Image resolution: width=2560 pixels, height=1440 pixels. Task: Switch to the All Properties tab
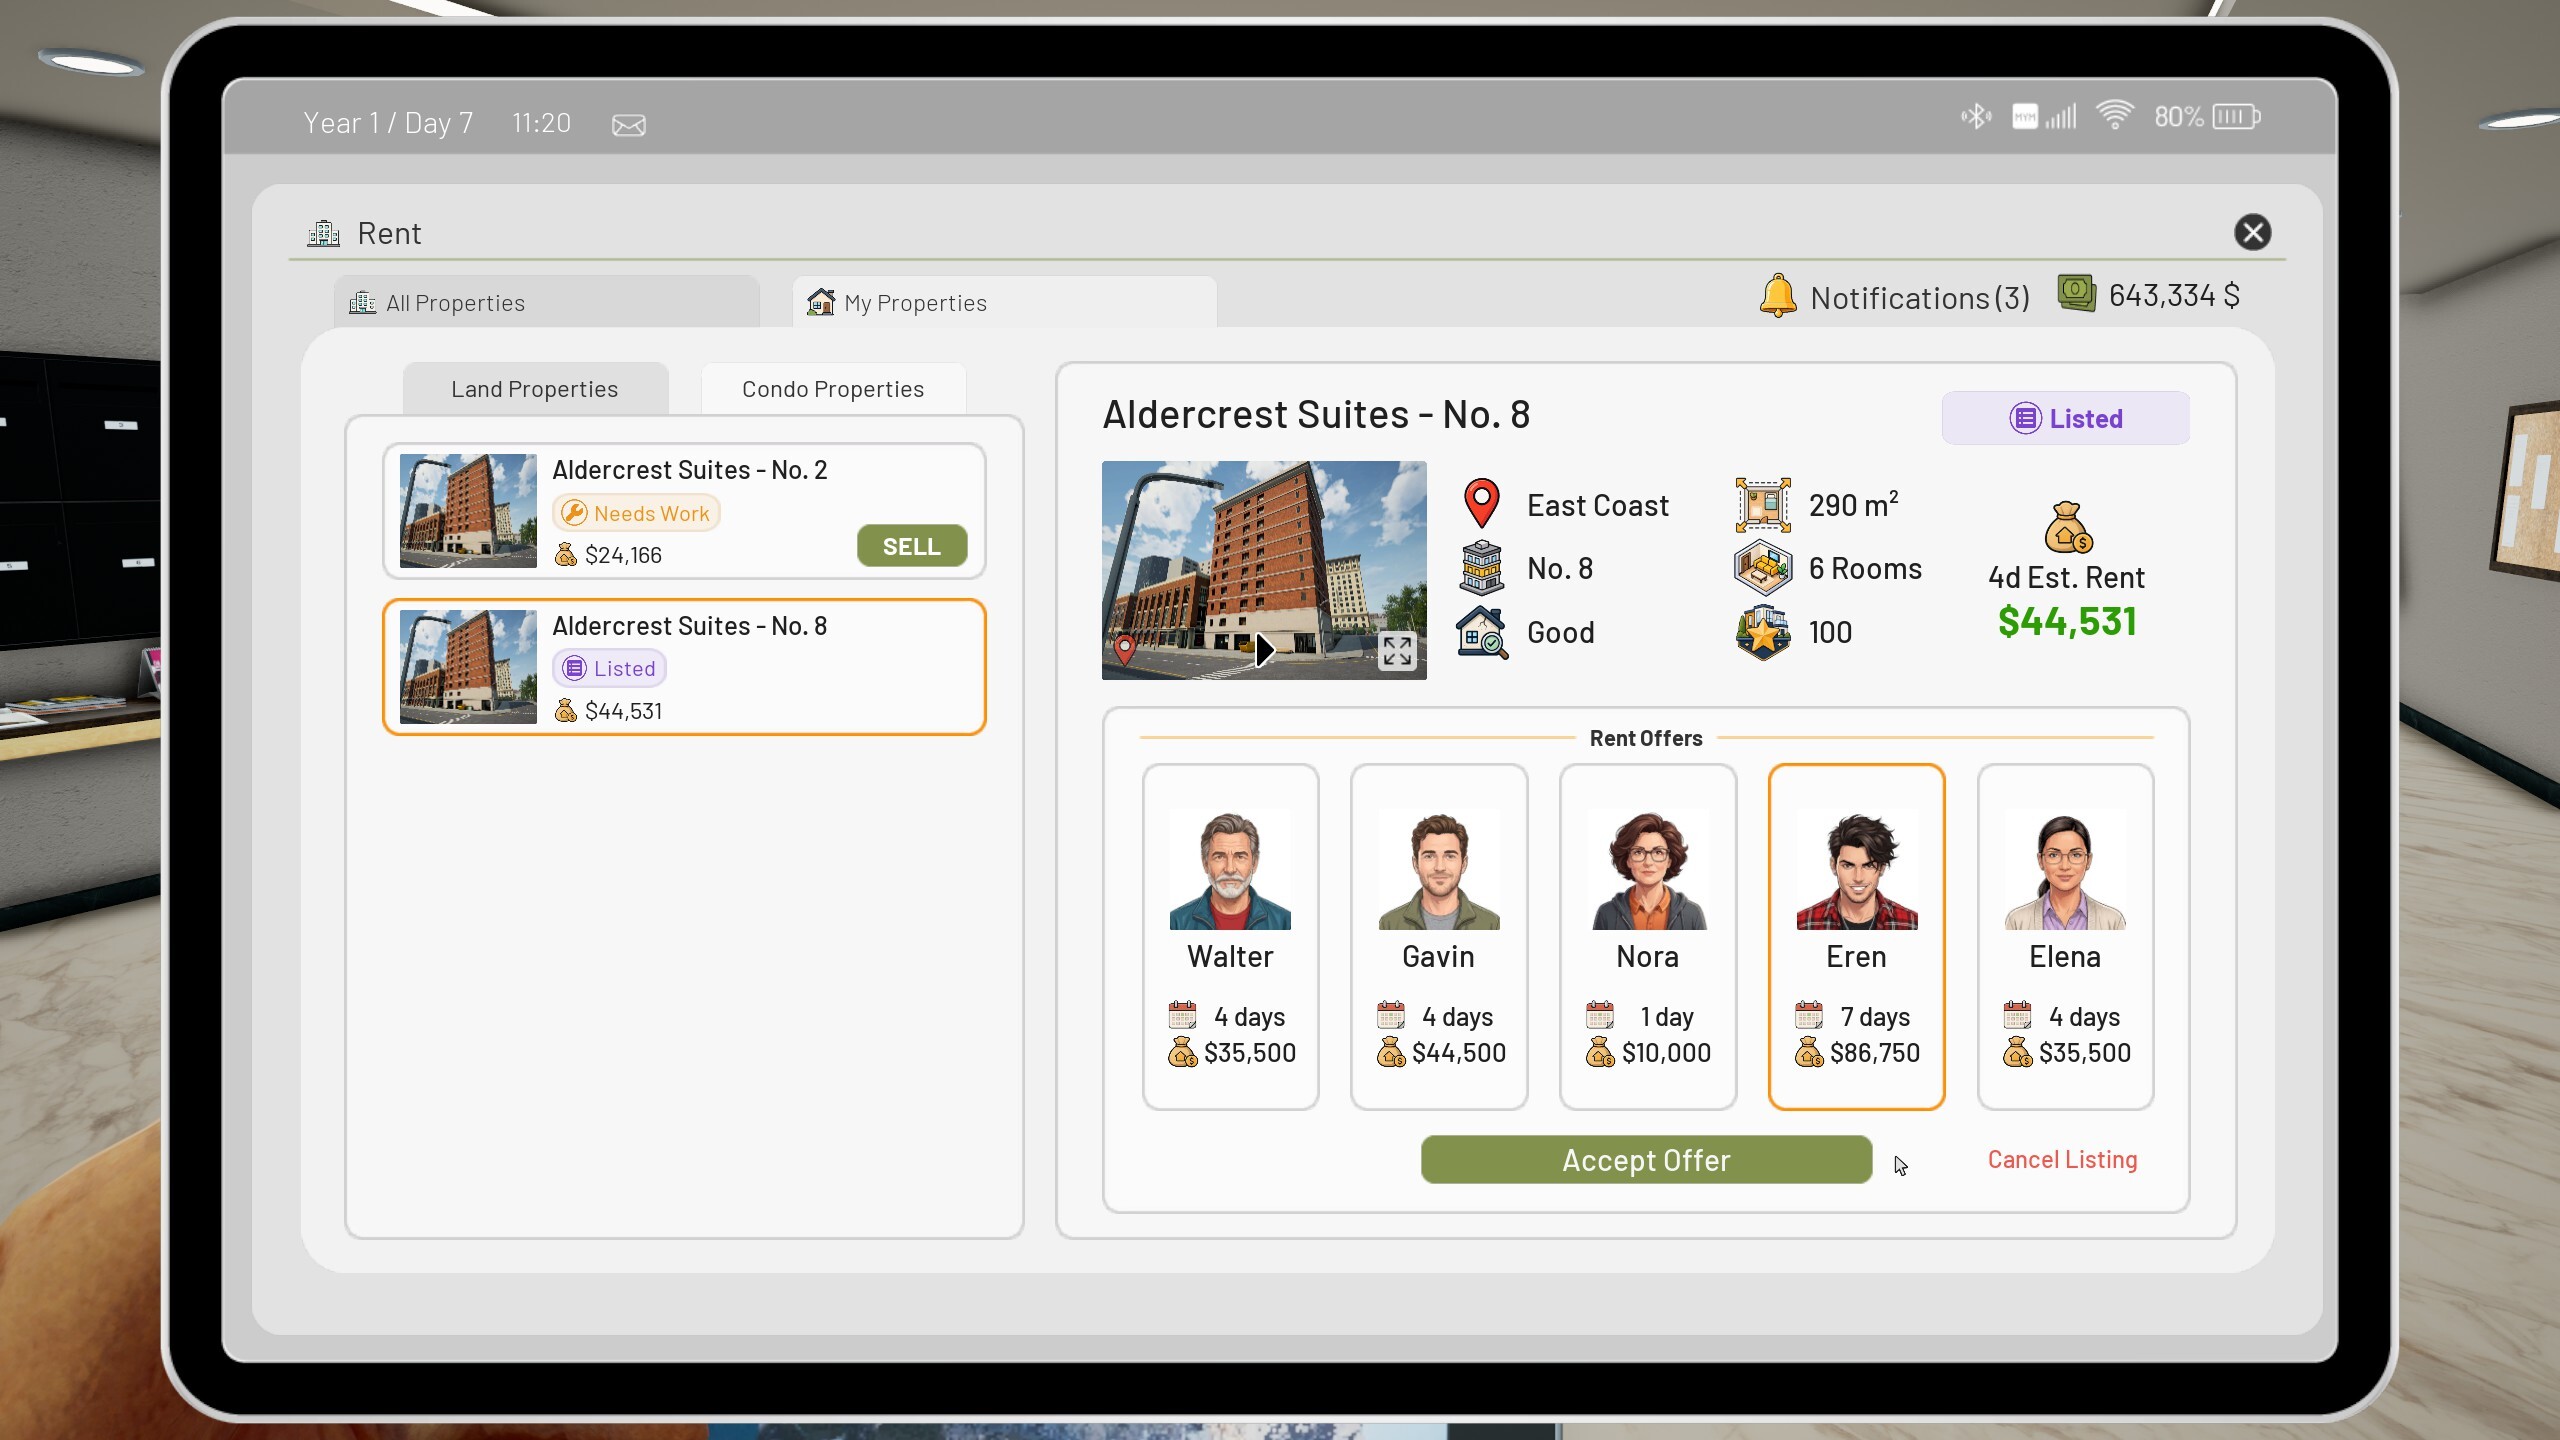pyautogui.click(x=546, y=302)
